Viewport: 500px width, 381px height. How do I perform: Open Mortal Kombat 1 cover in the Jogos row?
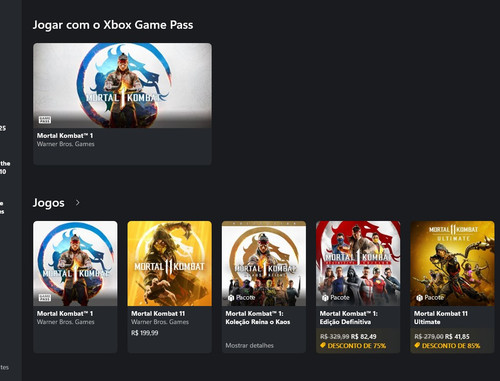coord(75,263)
